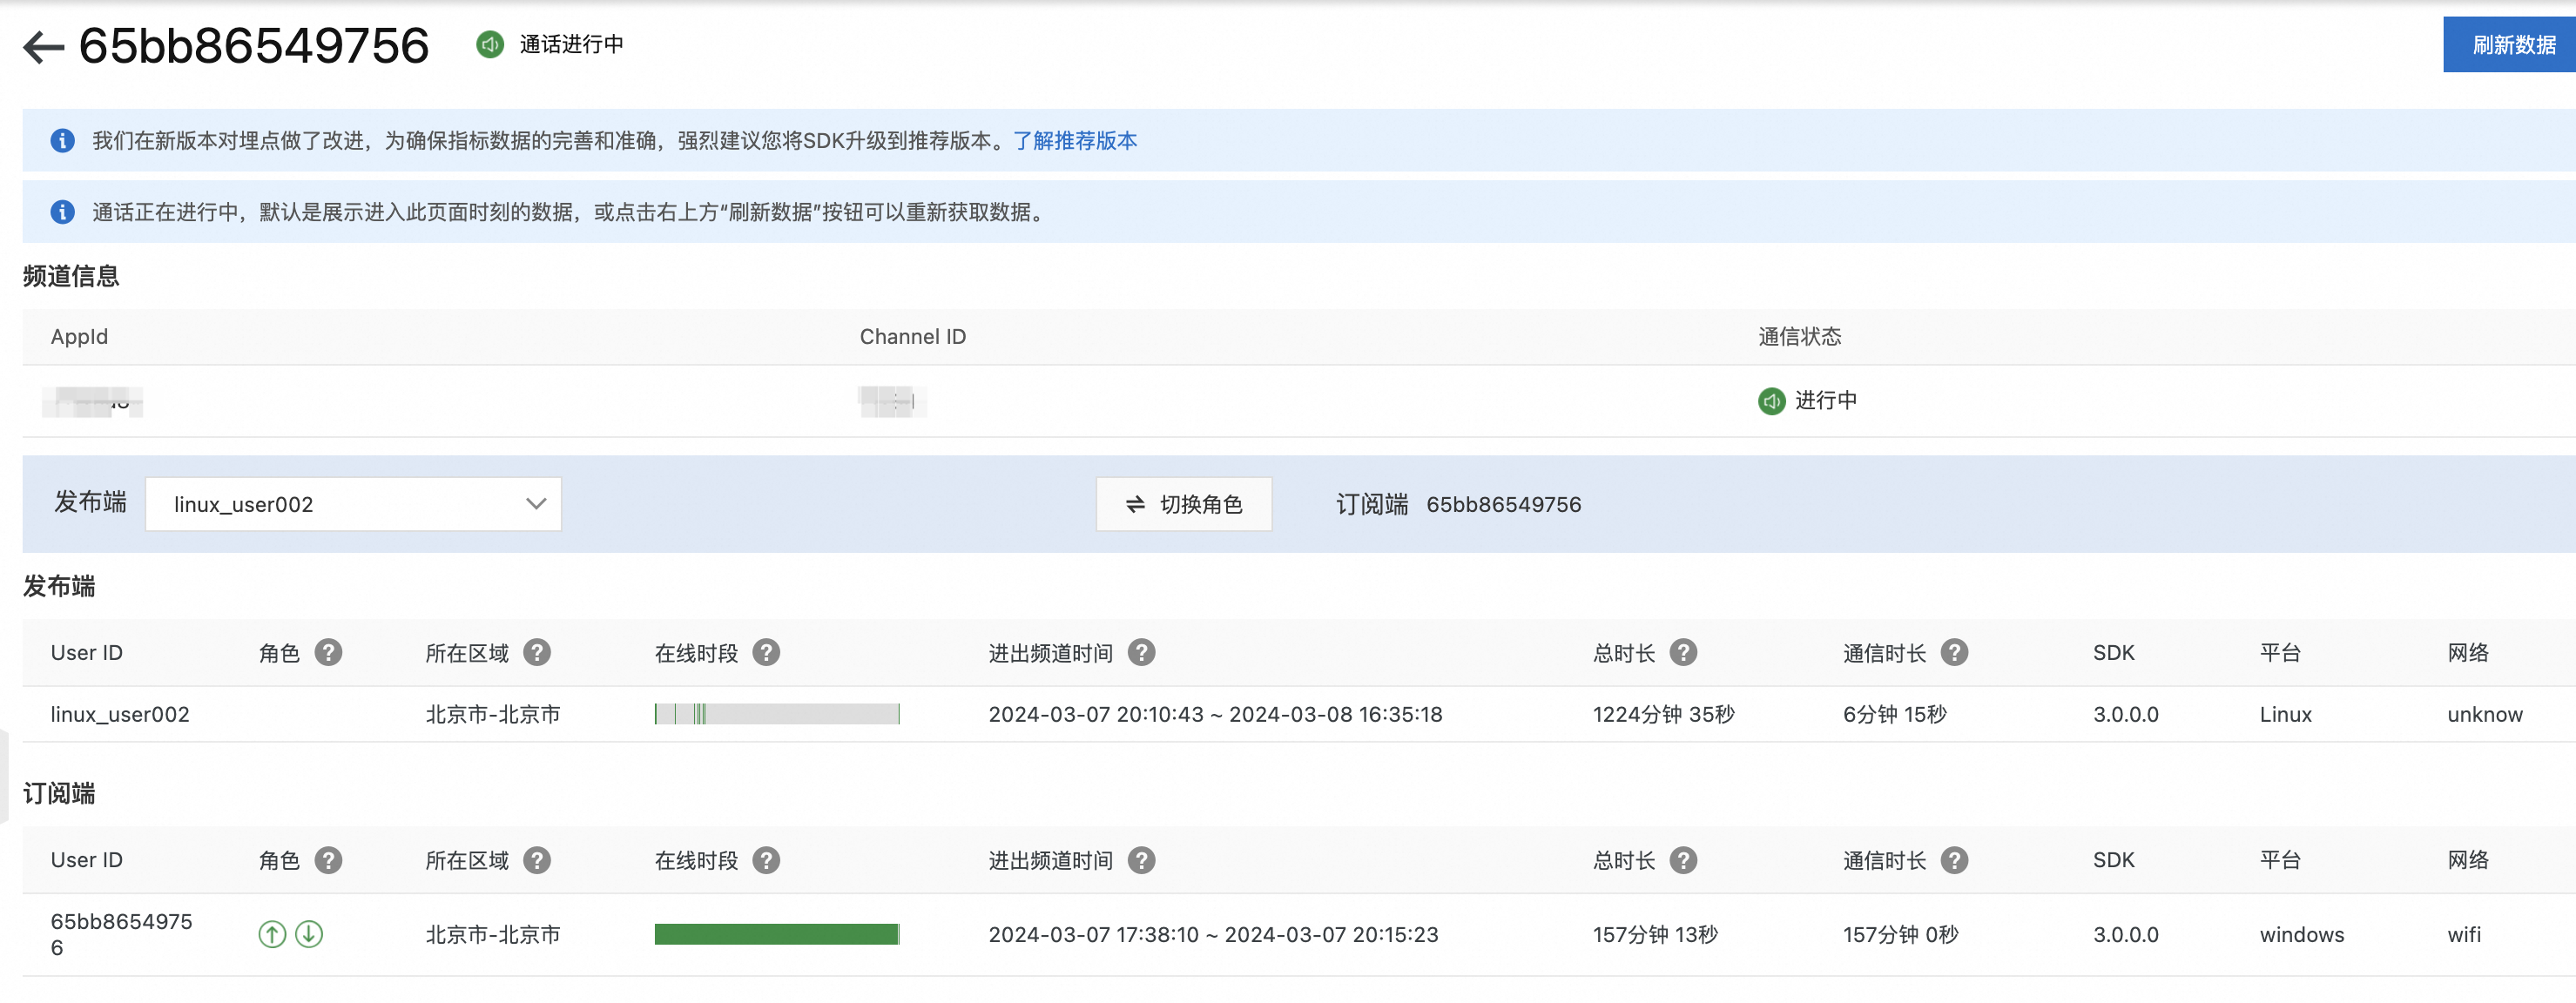Click the time range 2024-03-07 17:38:10 ~ 2024-03-07 20:15:23
This screenshot has width=2576, height=1003.
click(1213, 934)
